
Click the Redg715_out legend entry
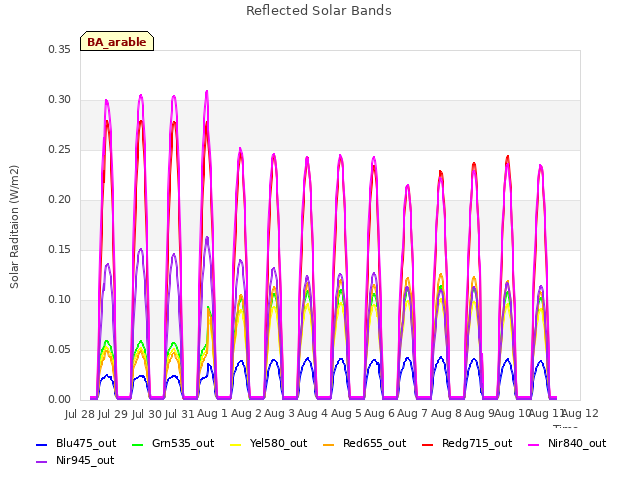point(467,443)
